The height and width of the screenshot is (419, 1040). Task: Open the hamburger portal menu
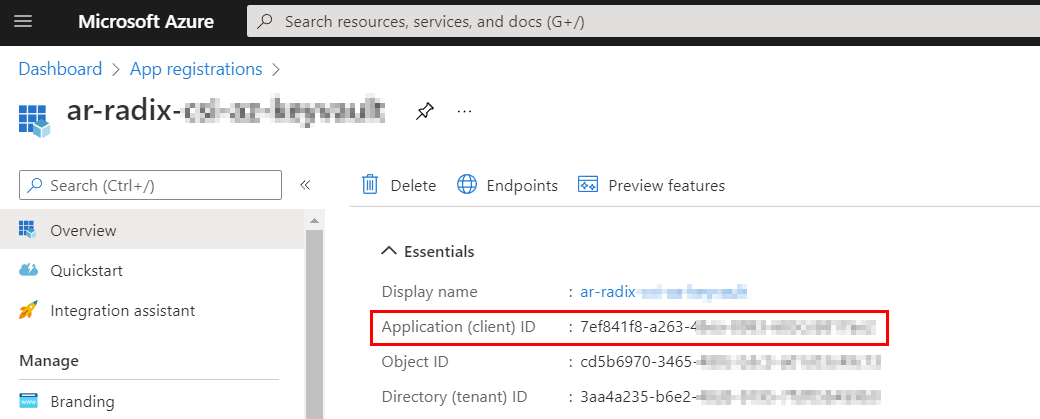(x=23, y=21)
